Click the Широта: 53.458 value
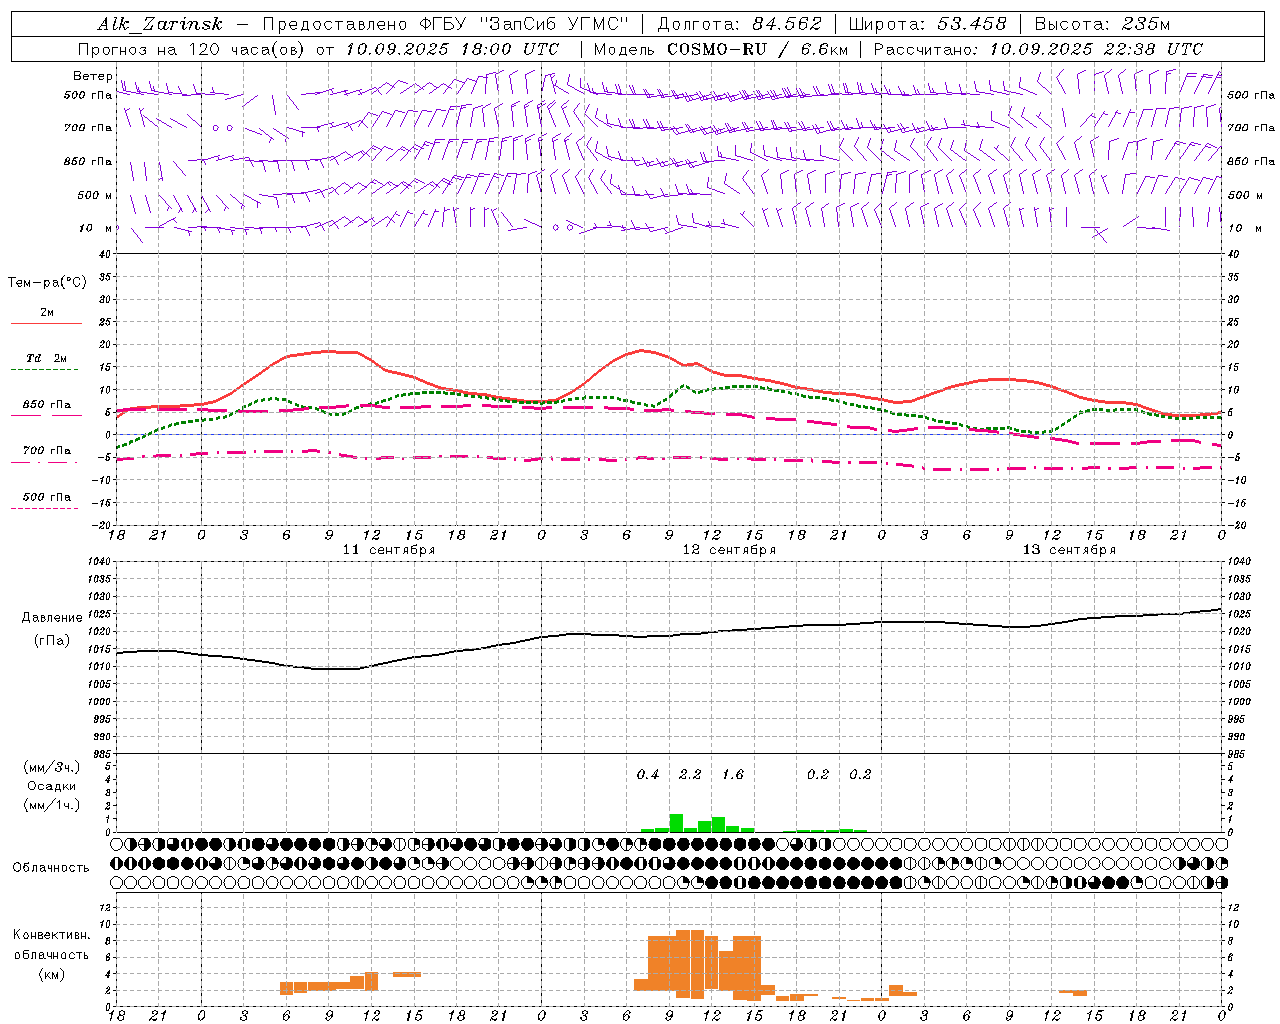 tap(927, 24)
